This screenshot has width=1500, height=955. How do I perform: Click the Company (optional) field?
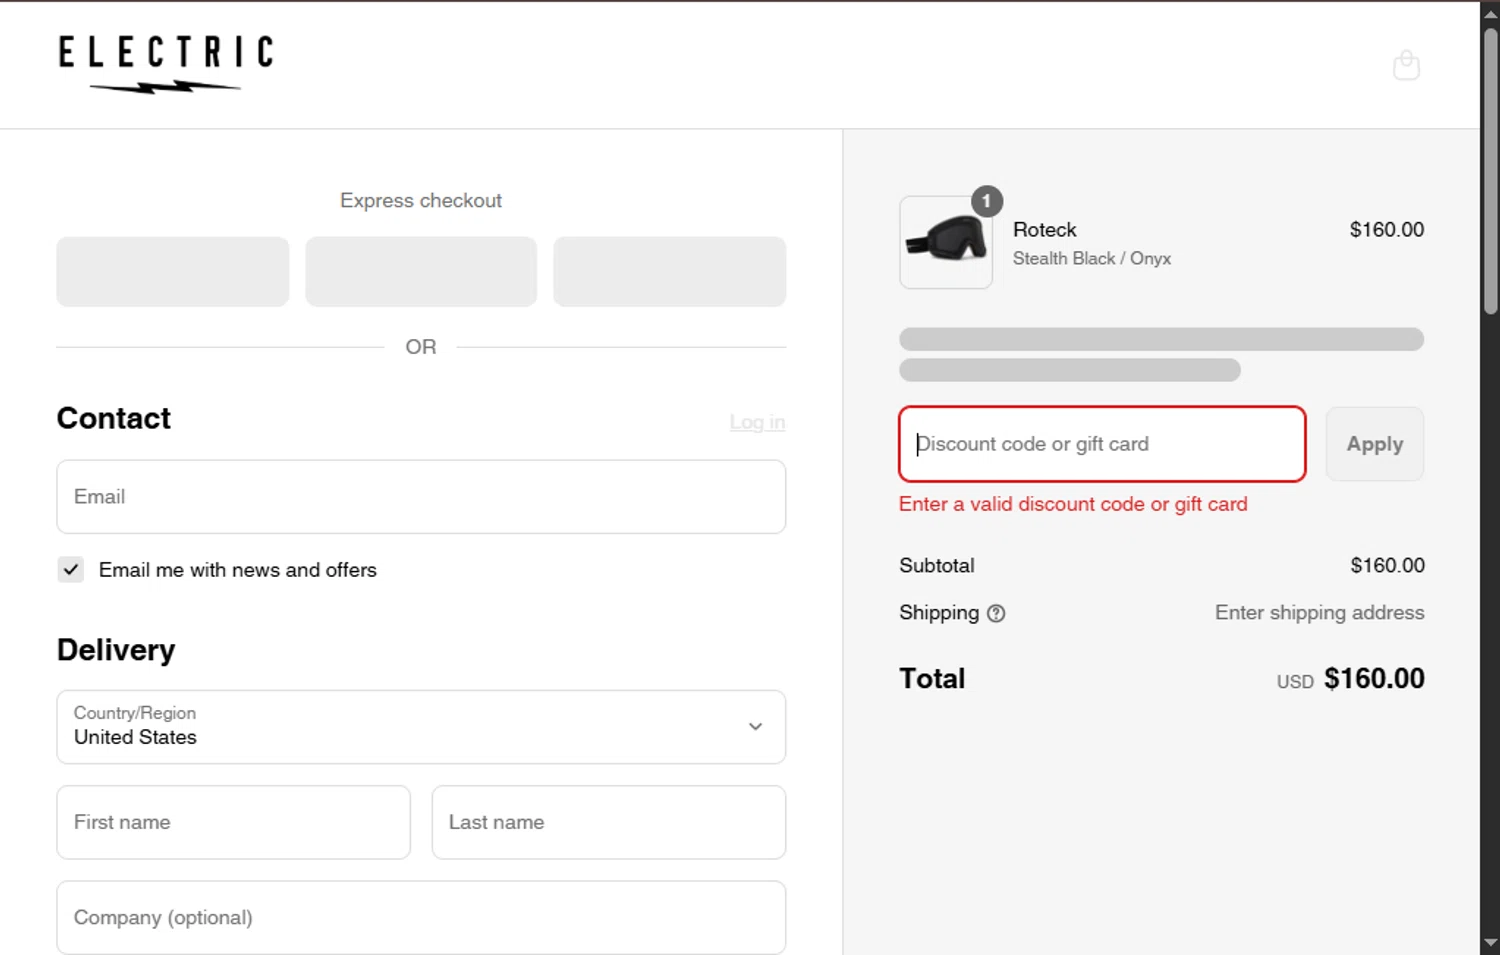(x=421, y=917)
